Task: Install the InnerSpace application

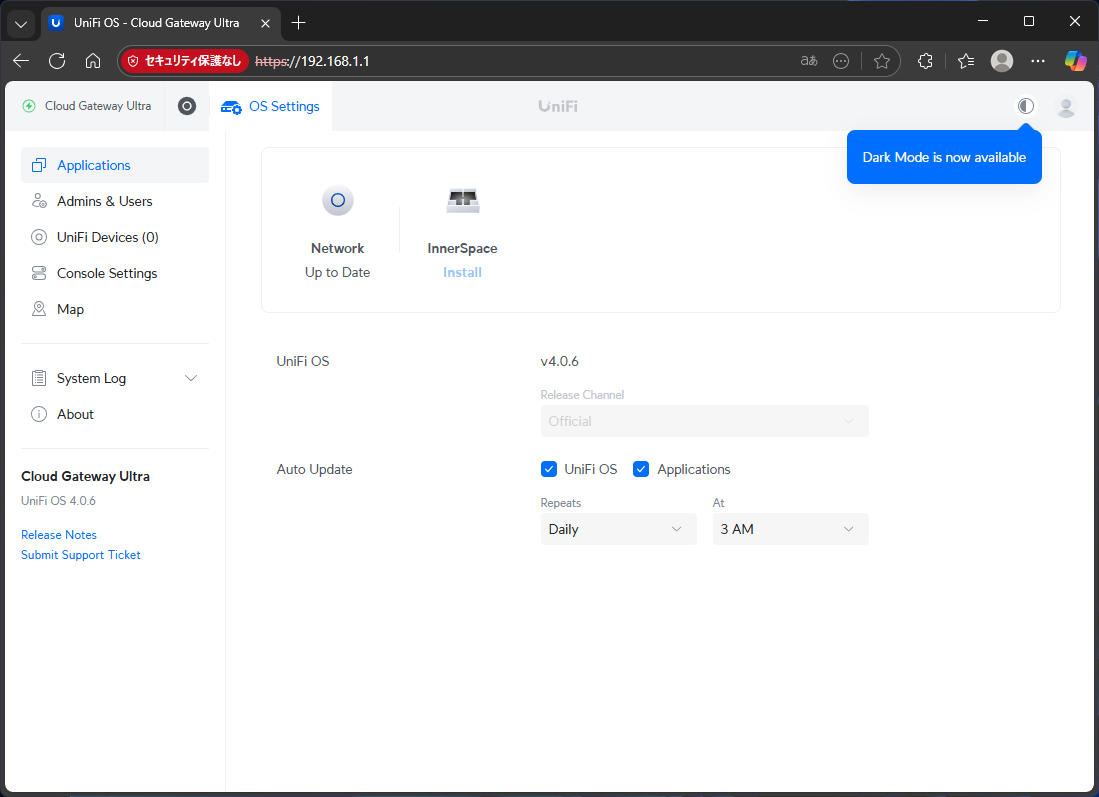Action: pyautogui.click(x=462, y=272)
